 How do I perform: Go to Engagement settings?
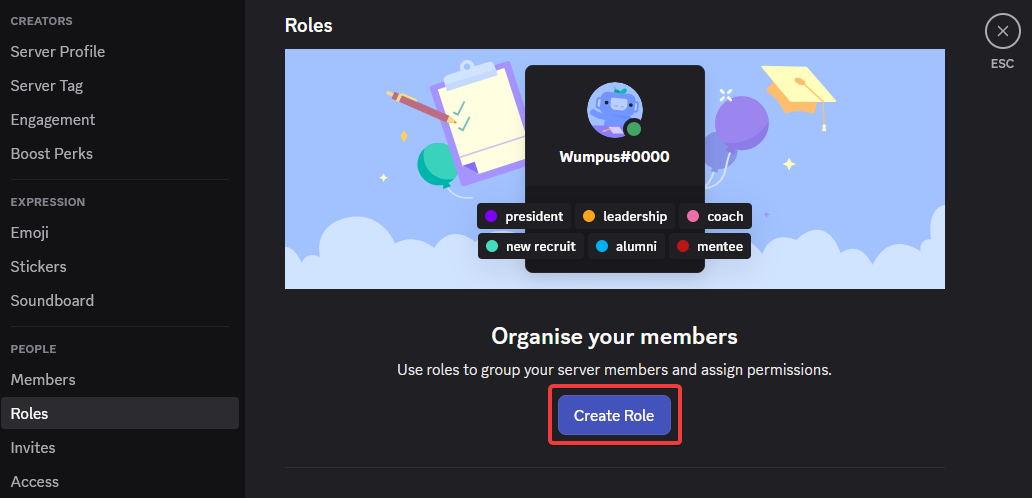coord(53,120)
